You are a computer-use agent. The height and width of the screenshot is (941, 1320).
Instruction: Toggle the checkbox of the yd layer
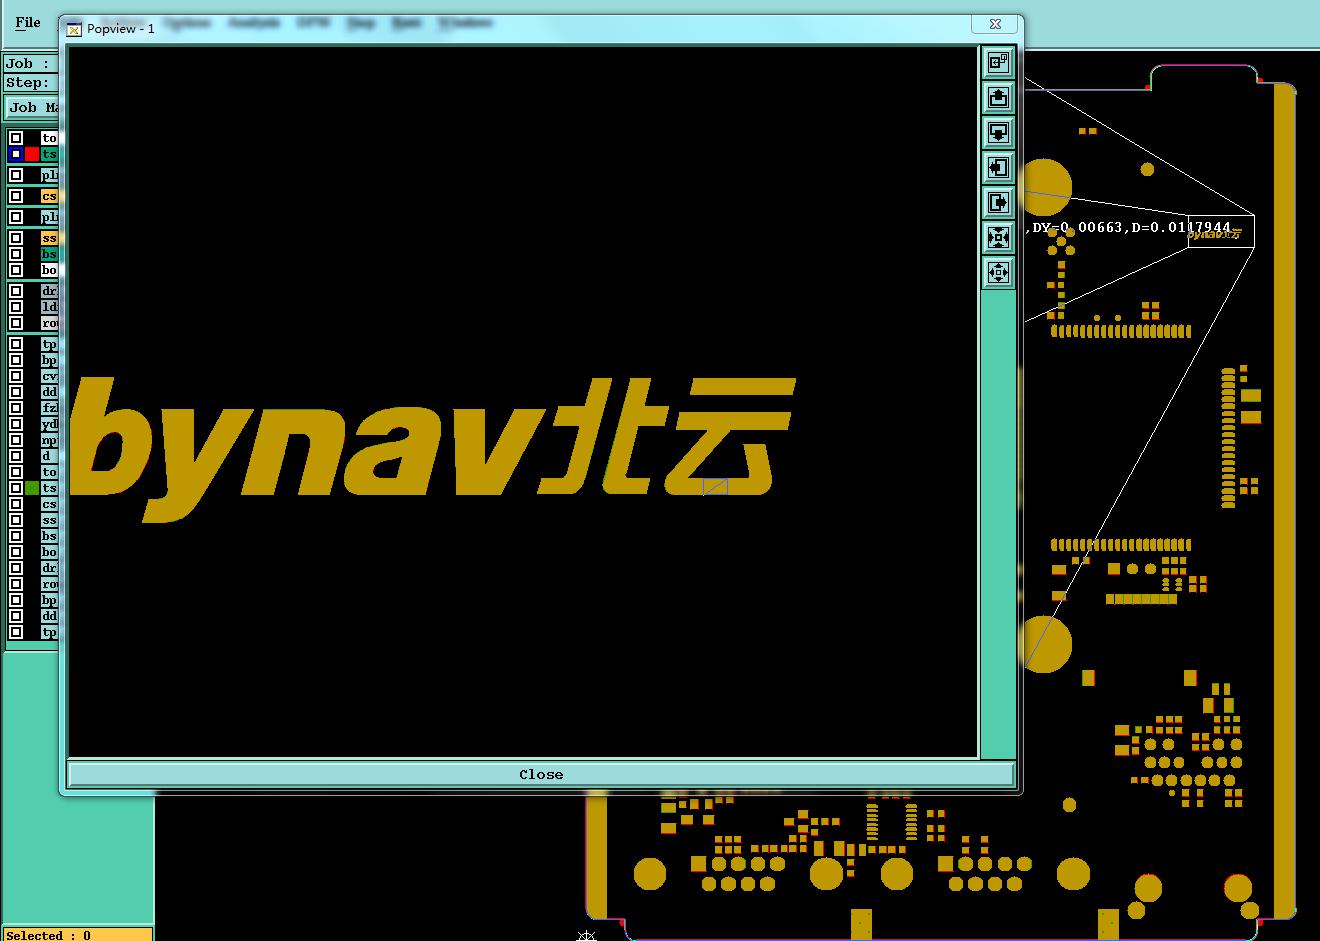pyautogui.click(x=16, y=424)
